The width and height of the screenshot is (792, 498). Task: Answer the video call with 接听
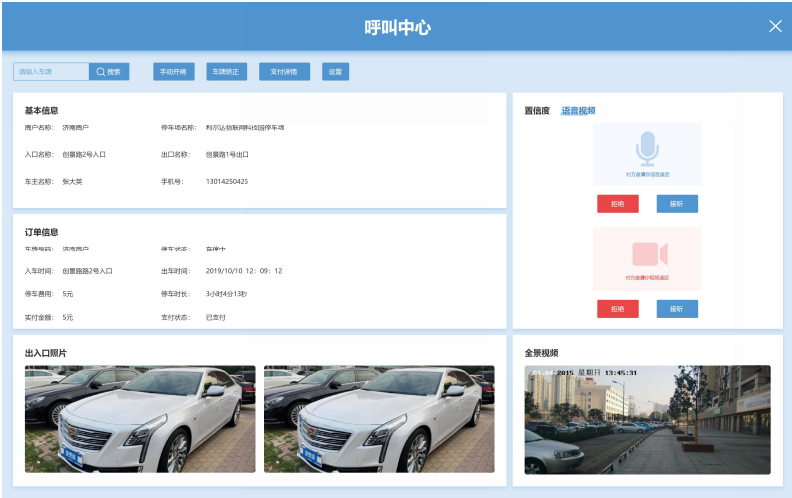point(677,309)
